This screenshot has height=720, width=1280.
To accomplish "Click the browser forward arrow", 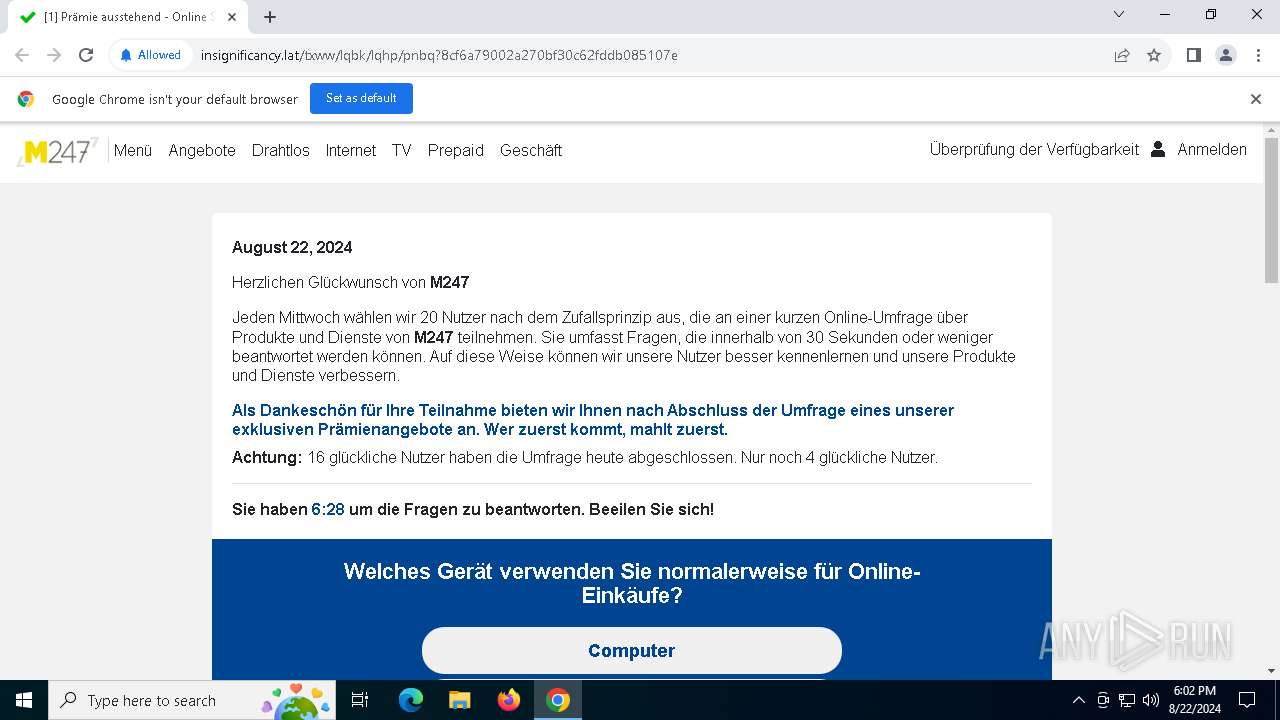I will [54, 55].
